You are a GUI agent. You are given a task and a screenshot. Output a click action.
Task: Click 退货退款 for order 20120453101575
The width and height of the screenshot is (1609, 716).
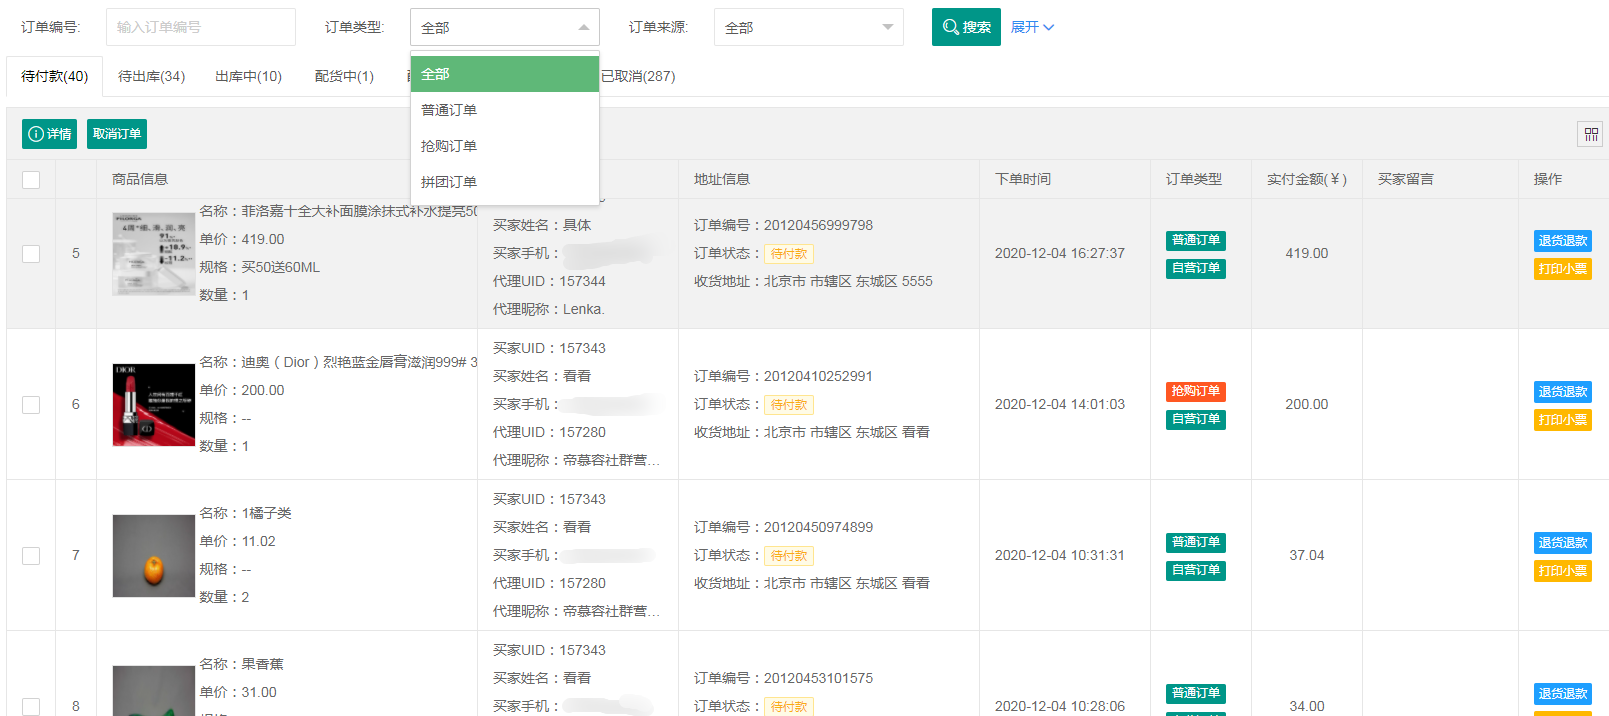point(1563,694)
